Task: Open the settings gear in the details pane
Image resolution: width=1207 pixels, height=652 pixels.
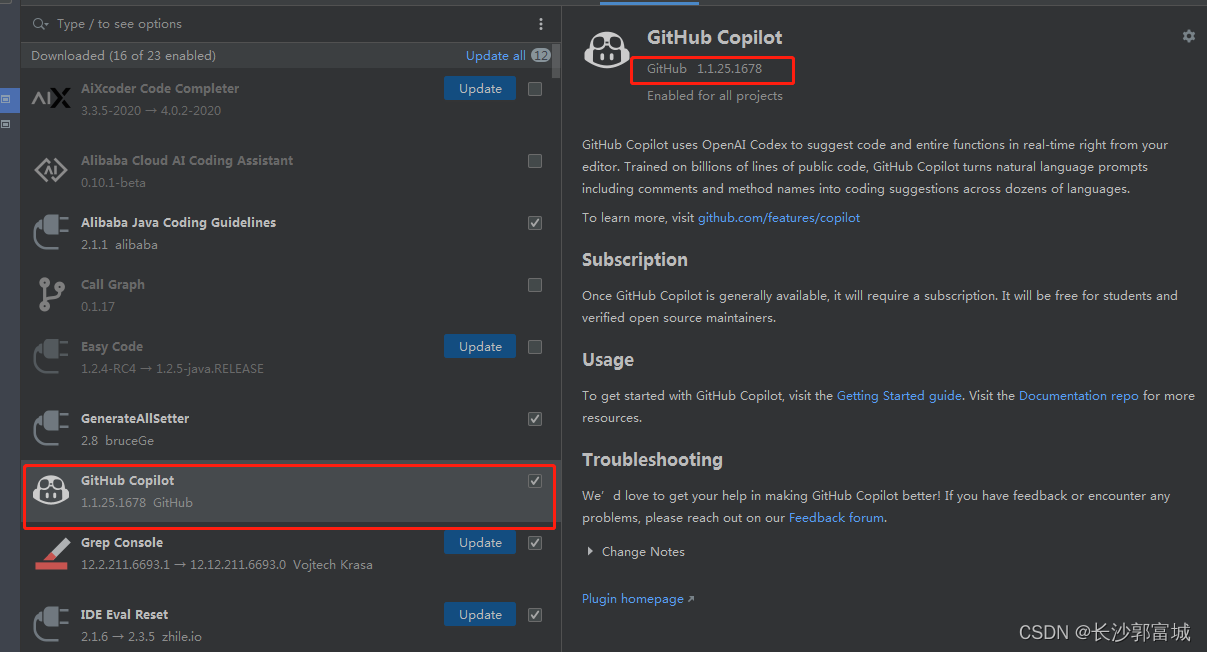Action: click(1188, 35)
